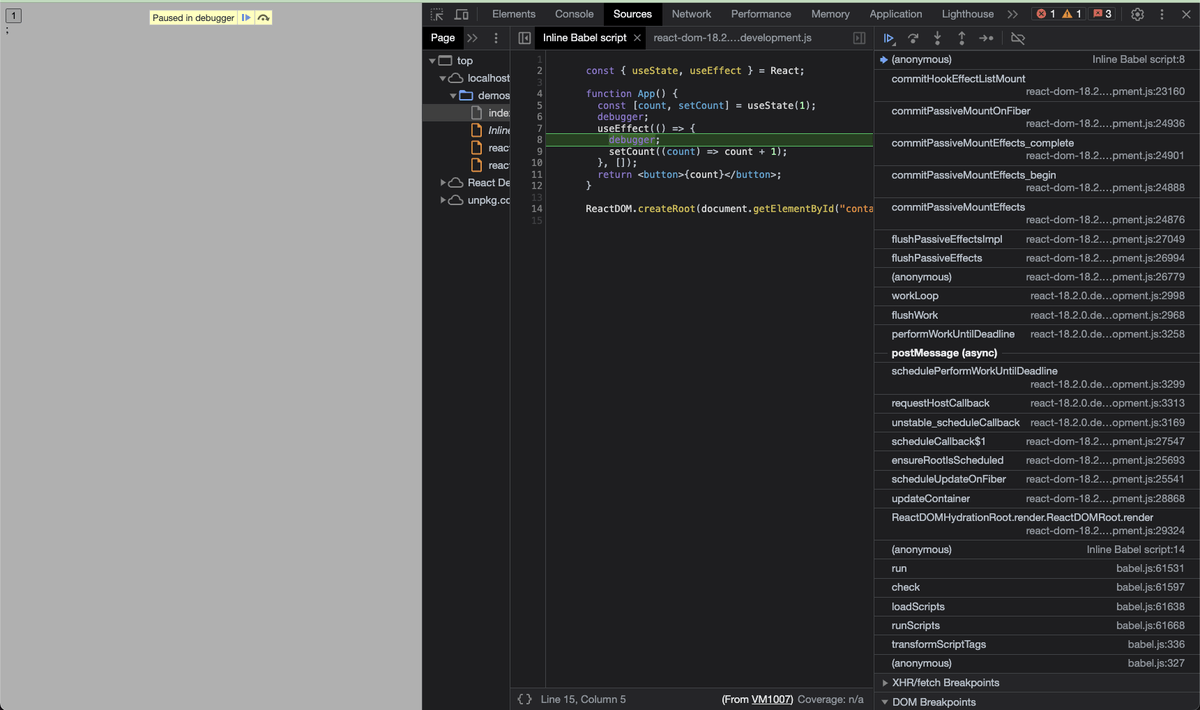
Task: Open VM1007 source link
Action: [772, 699]
